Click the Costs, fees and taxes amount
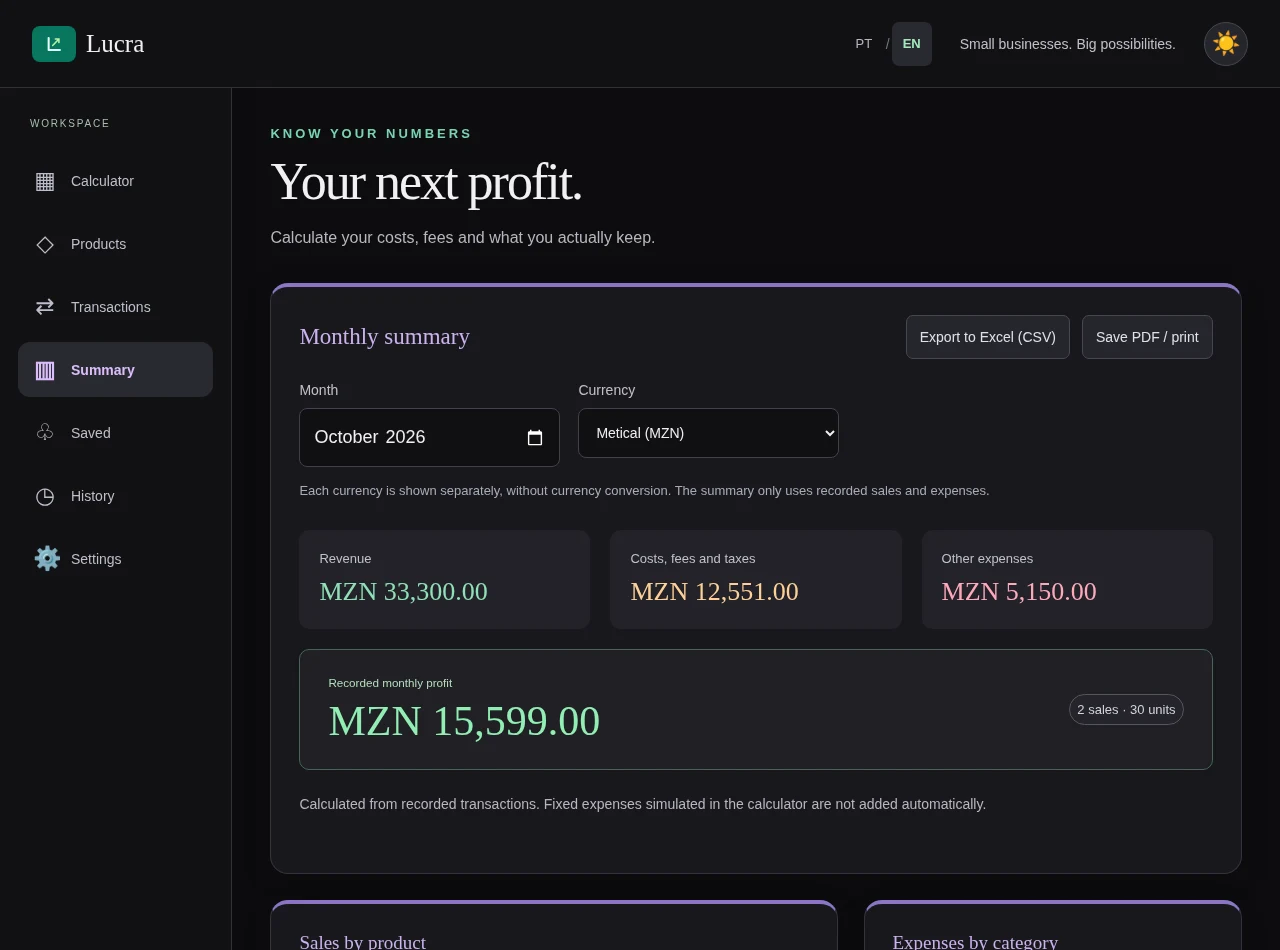This screenshot has height=950, width=1280. coord(714,592)
